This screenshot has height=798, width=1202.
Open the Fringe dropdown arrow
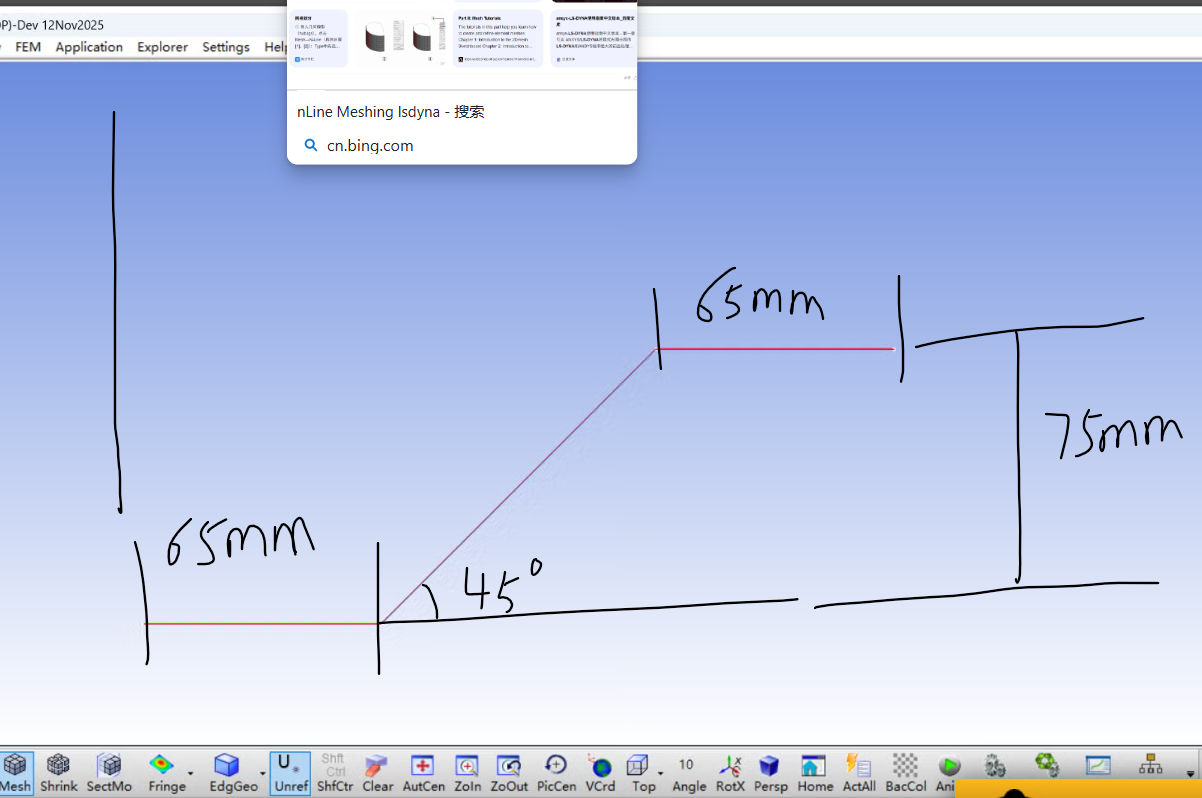pyautogui.click(x=190, y=773)
